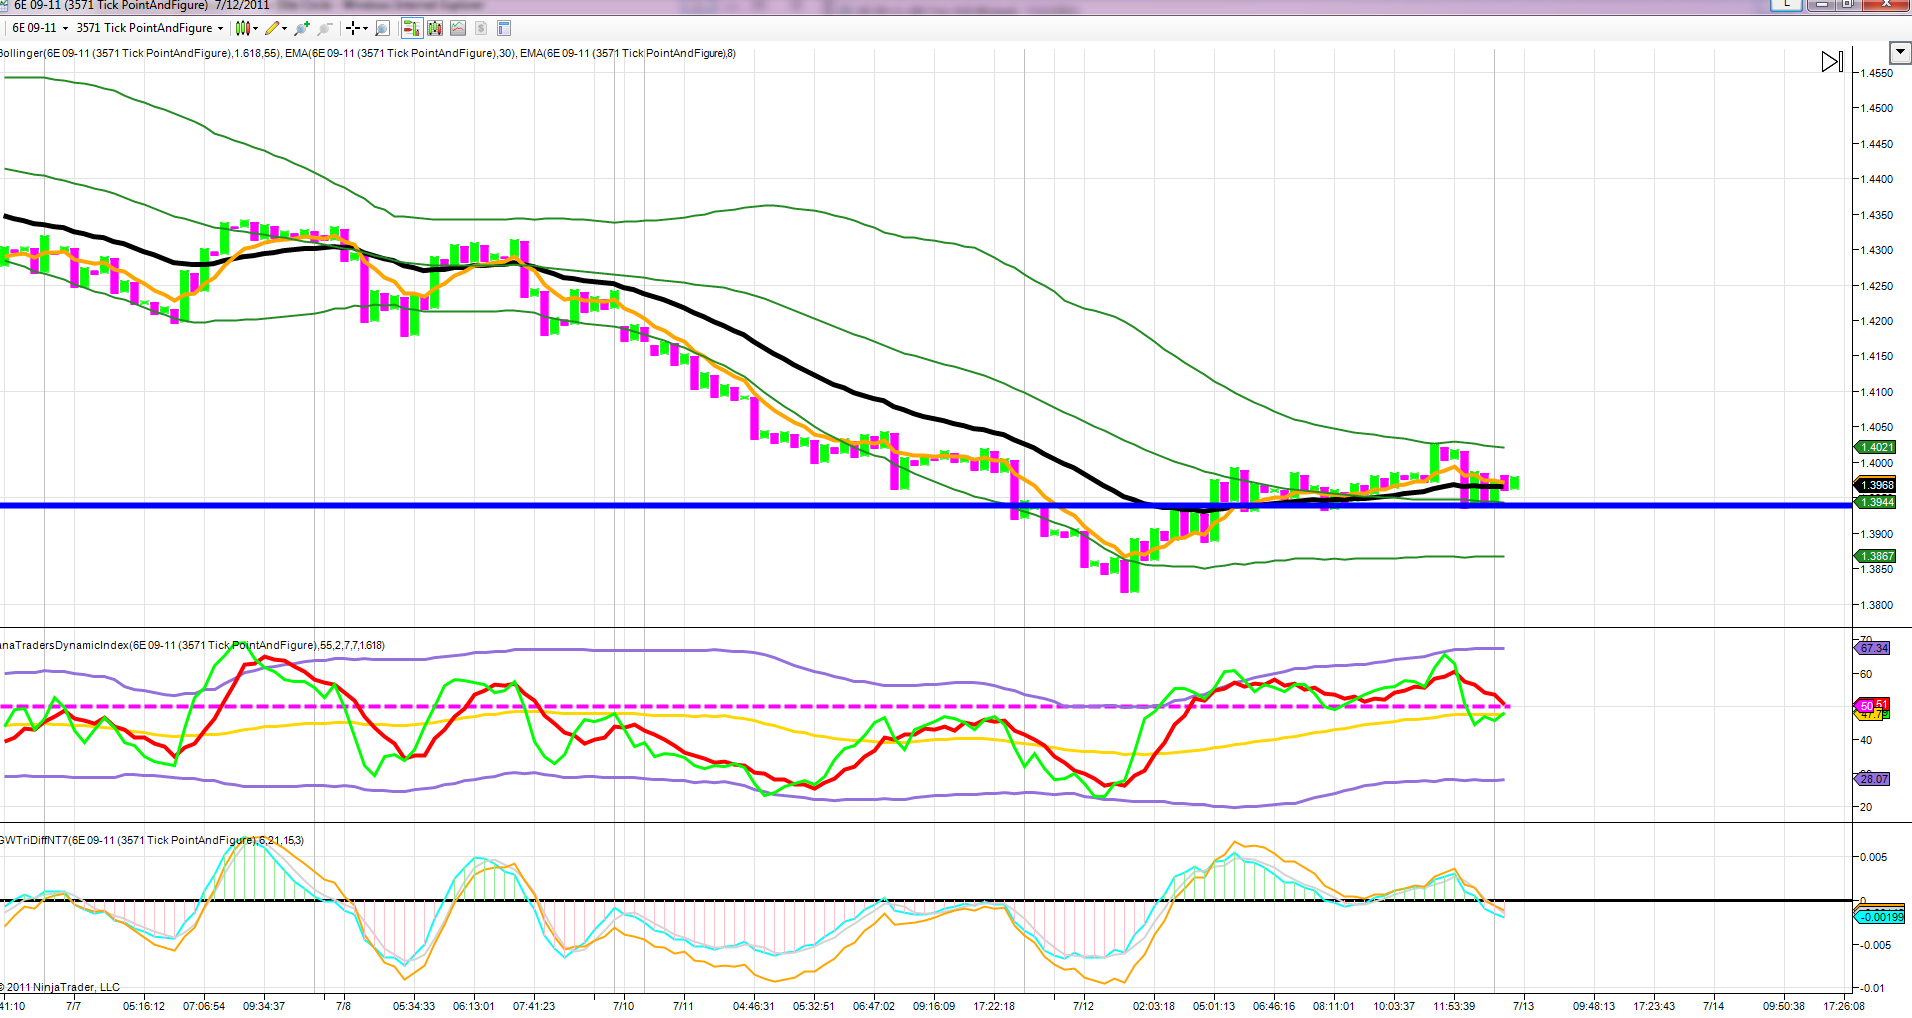1912x1018 pixels.
Task: Minimize the chart window
Action: coord(1822,5)
